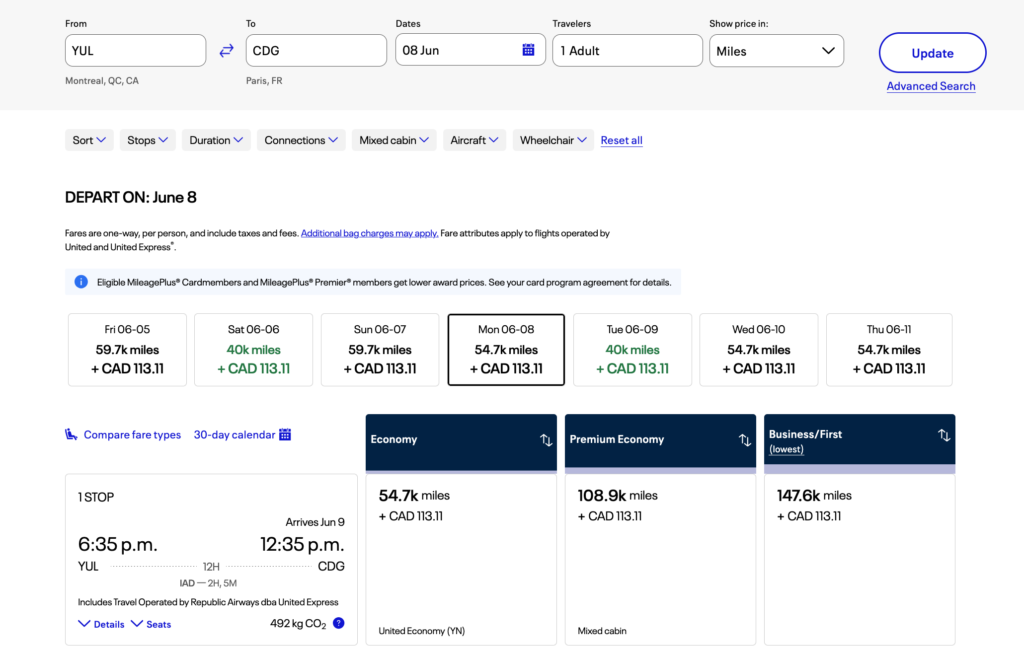Screen dimensions: 1024x649
Task: Open the Advanced Search link
Action: [x=931, y=86]
